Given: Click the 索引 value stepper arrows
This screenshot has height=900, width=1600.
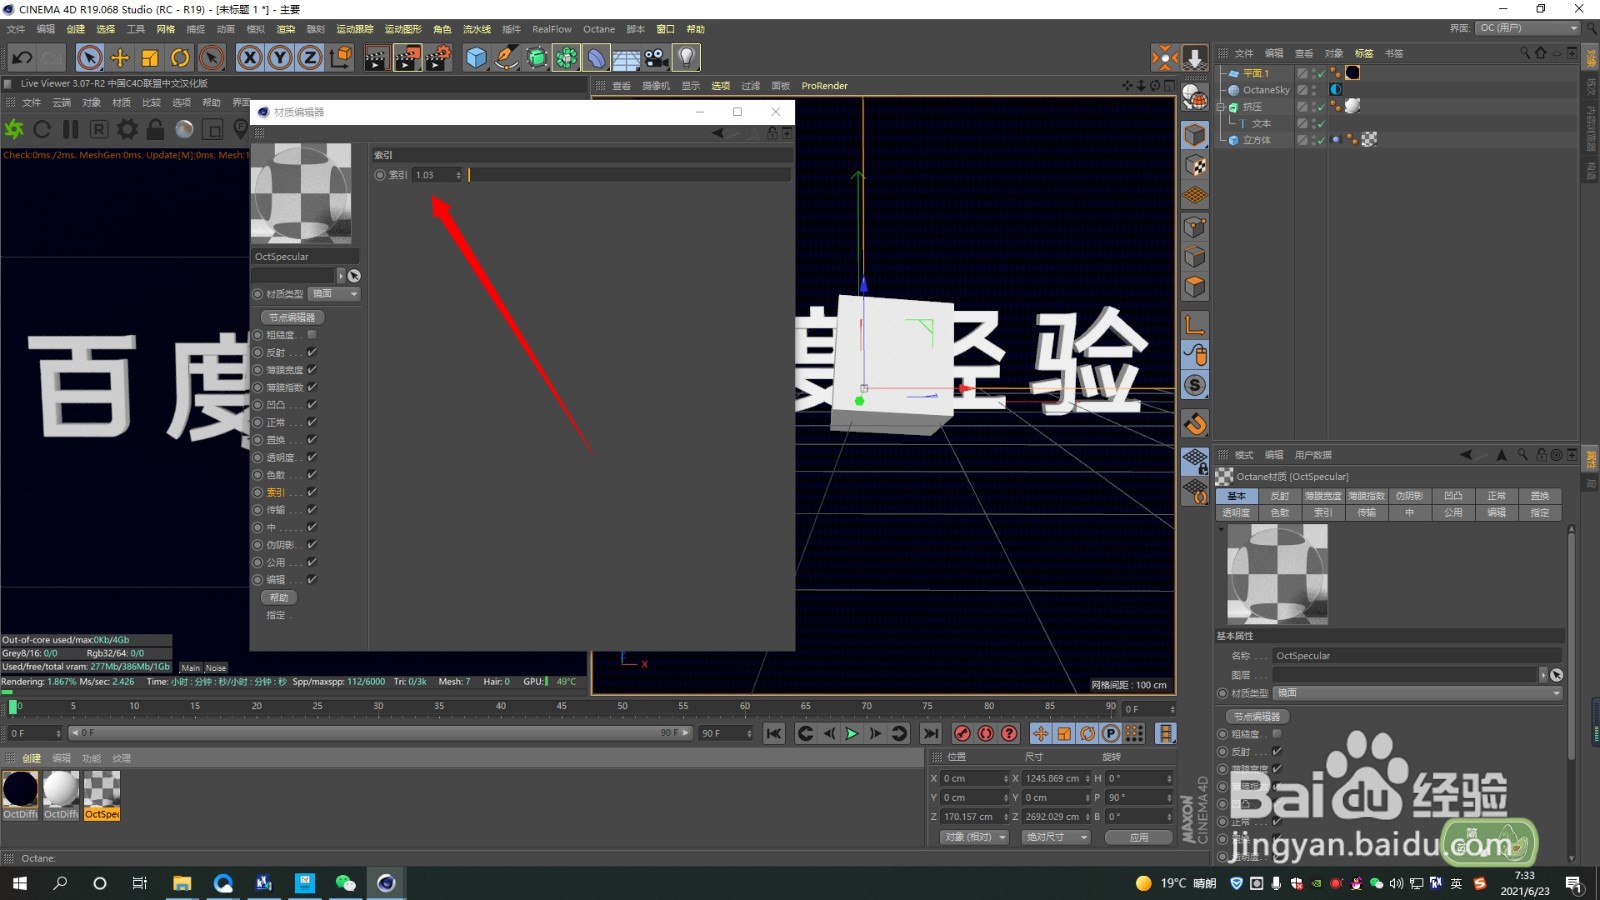Looking at the screenshot, I should pyautogui.click(x=459, y=175).
